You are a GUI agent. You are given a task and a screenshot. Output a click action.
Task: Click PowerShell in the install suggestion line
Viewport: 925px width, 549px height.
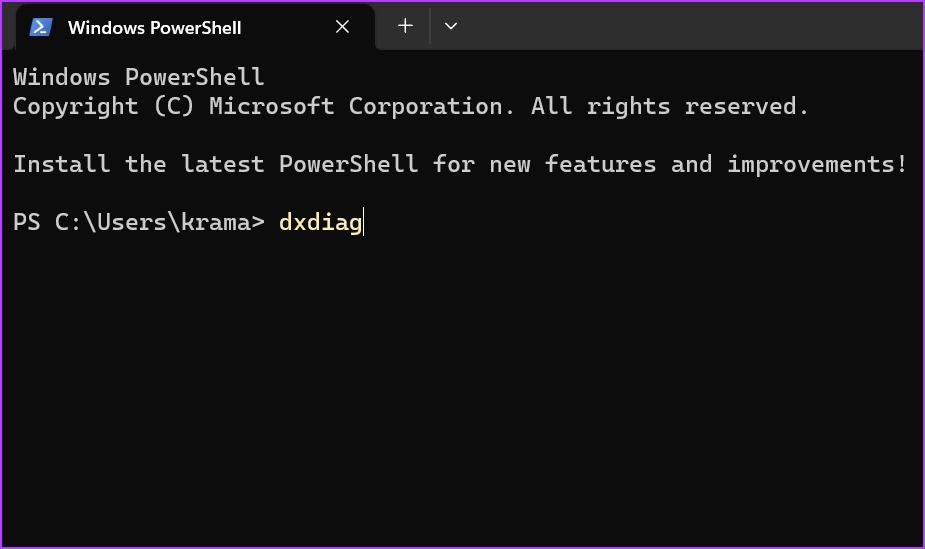349,164
